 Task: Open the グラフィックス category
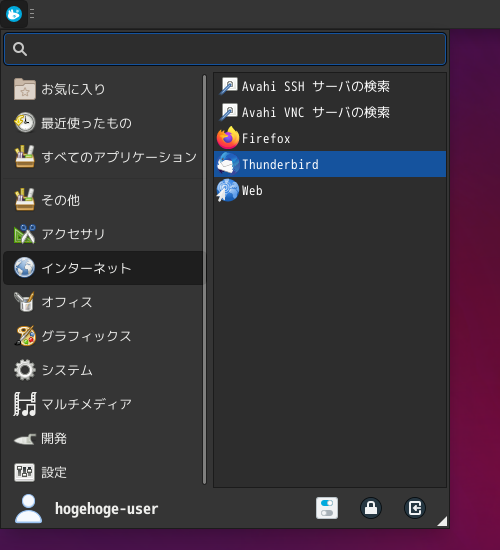103,336
